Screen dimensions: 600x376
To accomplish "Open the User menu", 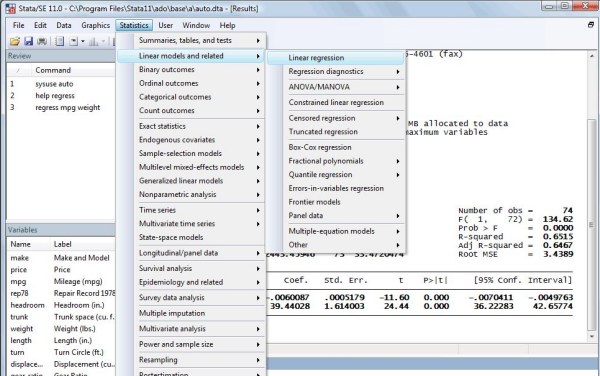I will [x=165, y=25].
